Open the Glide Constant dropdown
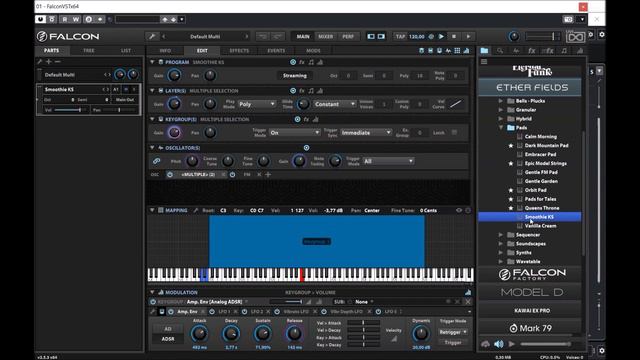The image size is (640, 360). (x=334, y=104)
